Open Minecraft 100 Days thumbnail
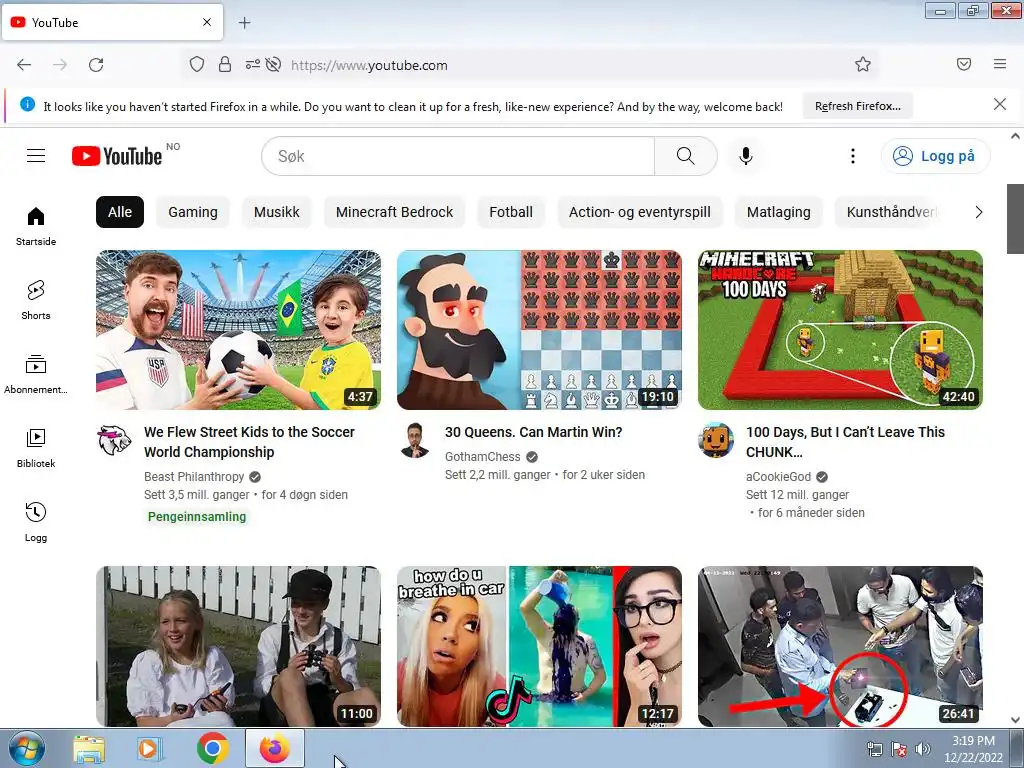Viewport: 1024px width, 768px height. [x=840, y=330]
